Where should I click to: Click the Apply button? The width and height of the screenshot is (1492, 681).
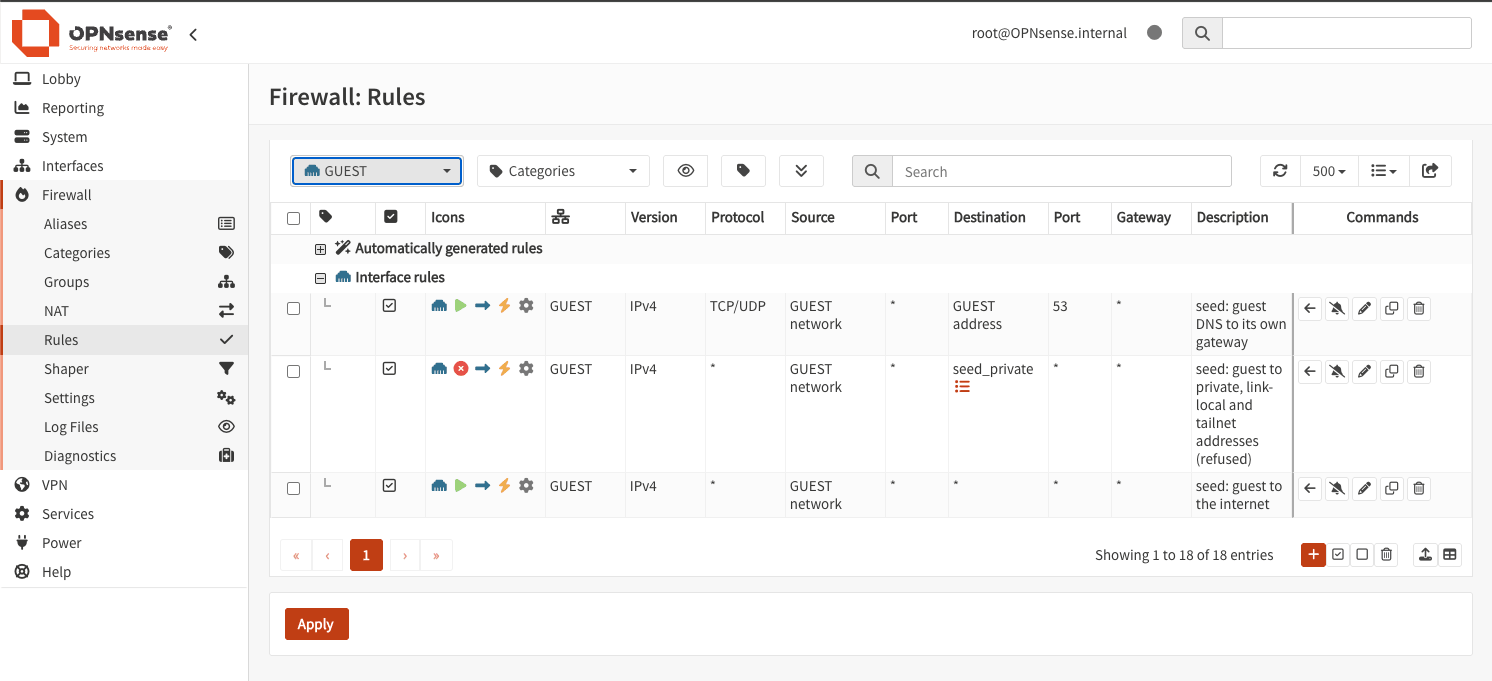coord(316,624)
